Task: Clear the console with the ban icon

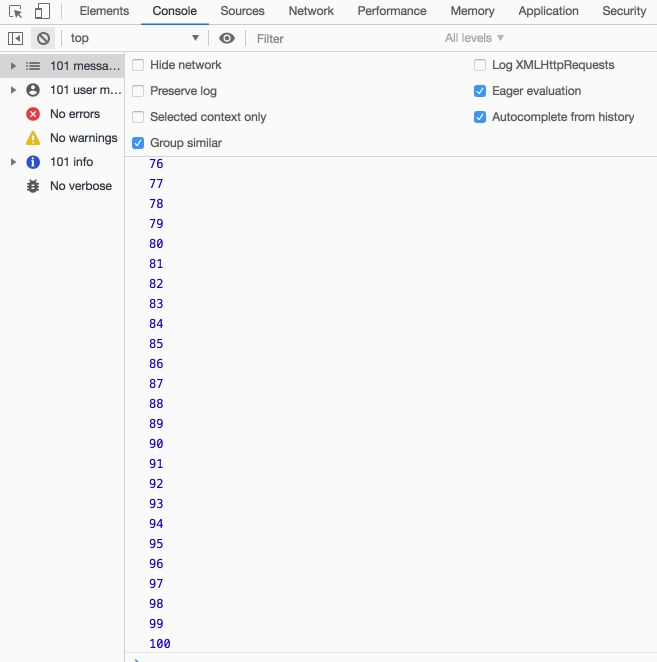Action: (43, 38)
